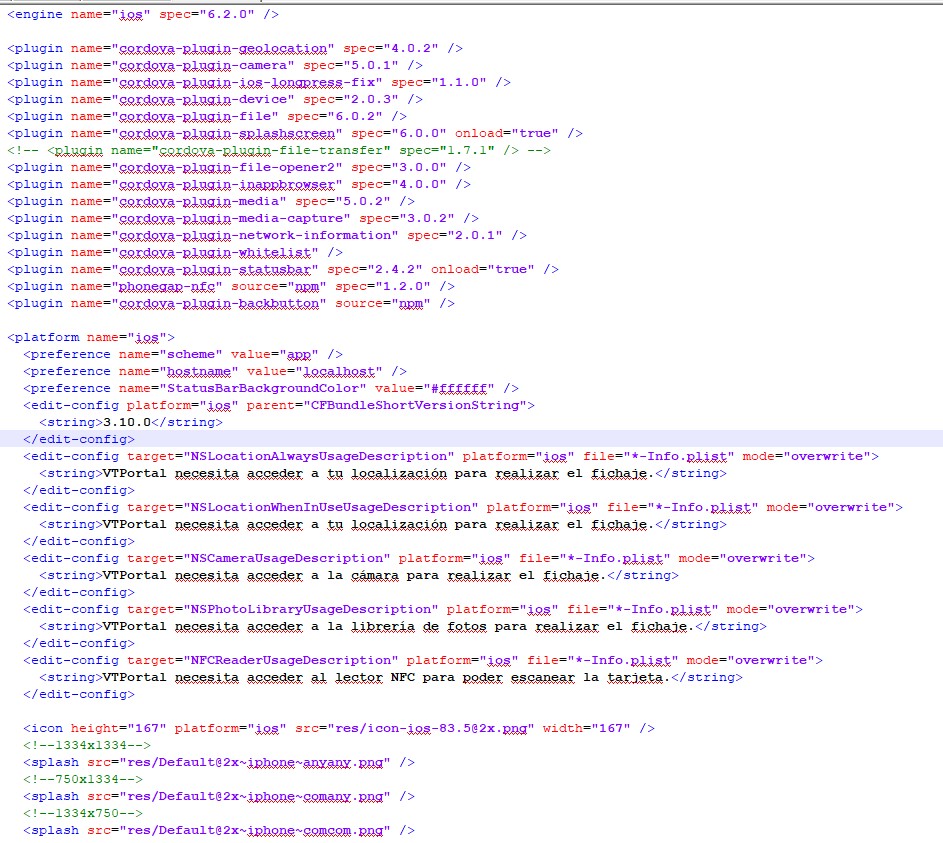Click the "lector NFC" string line
The width and height of the screenshot is (943, 843).
(x=391, y=677)
